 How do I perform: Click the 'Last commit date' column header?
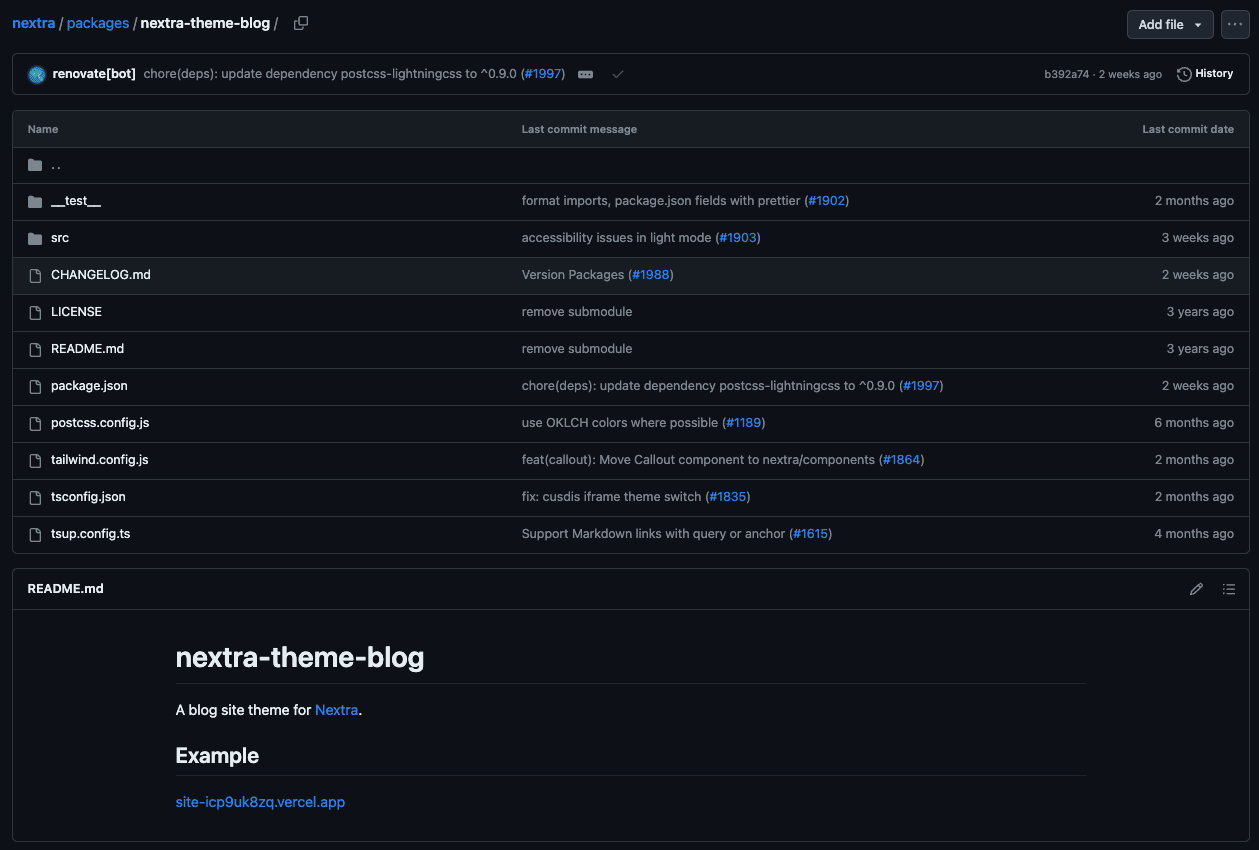click(x=1188, y=129)
